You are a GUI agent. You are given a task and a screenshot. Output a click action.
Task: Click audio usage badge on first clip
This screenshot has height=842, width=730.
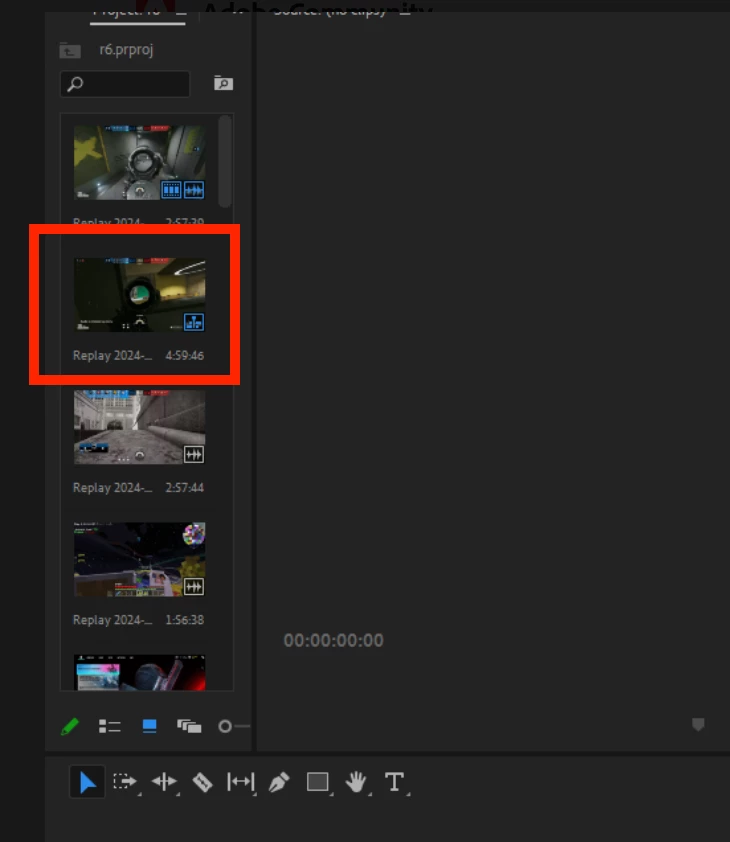[x=194, y=190]
